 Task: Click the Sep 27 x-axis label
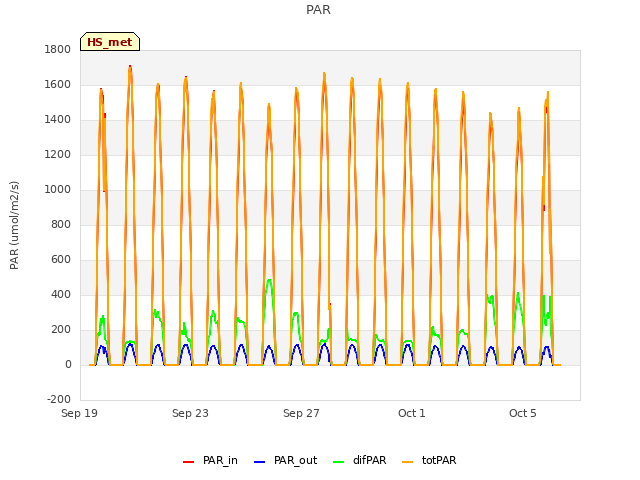pos(301,413)
